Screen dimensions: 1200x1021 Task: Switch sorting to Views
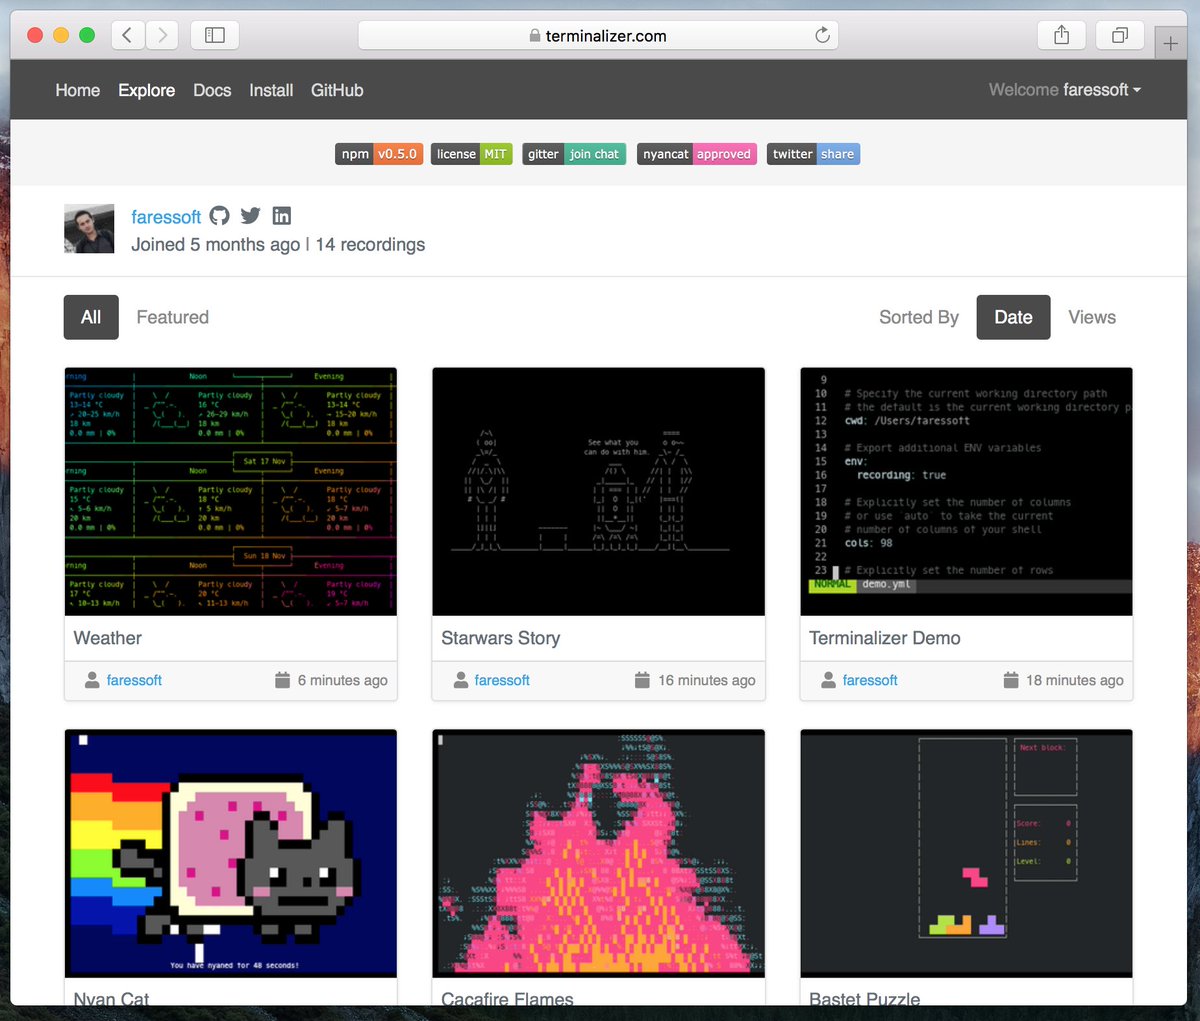click(x=1091, y=317)
